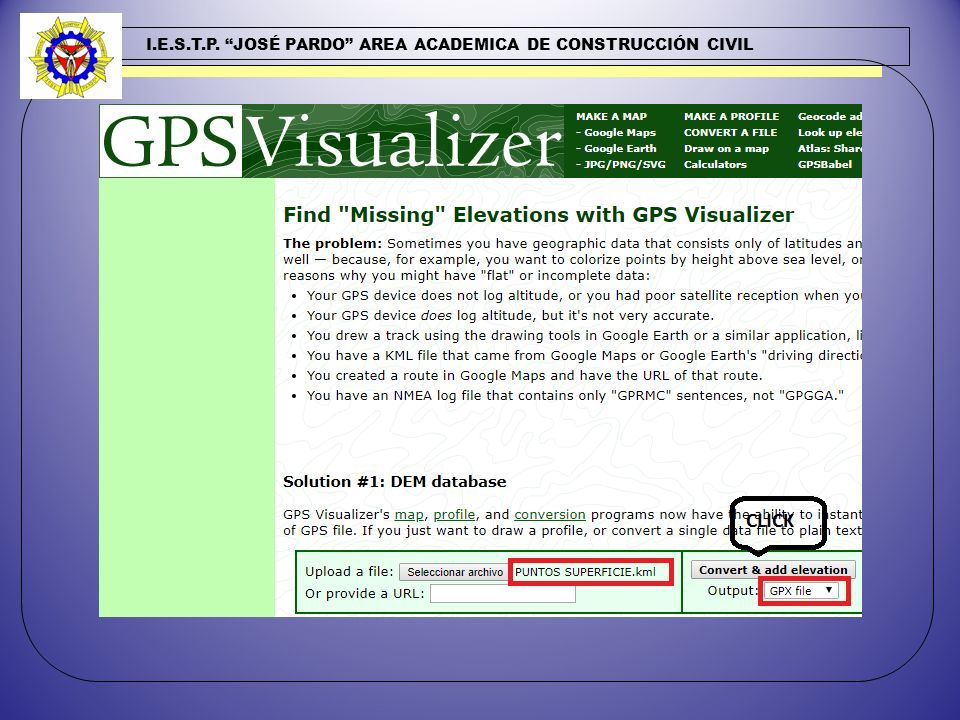Screen dimensions: 960x720
Task: Click Convert & add elevation button
Action: [773, 570]
